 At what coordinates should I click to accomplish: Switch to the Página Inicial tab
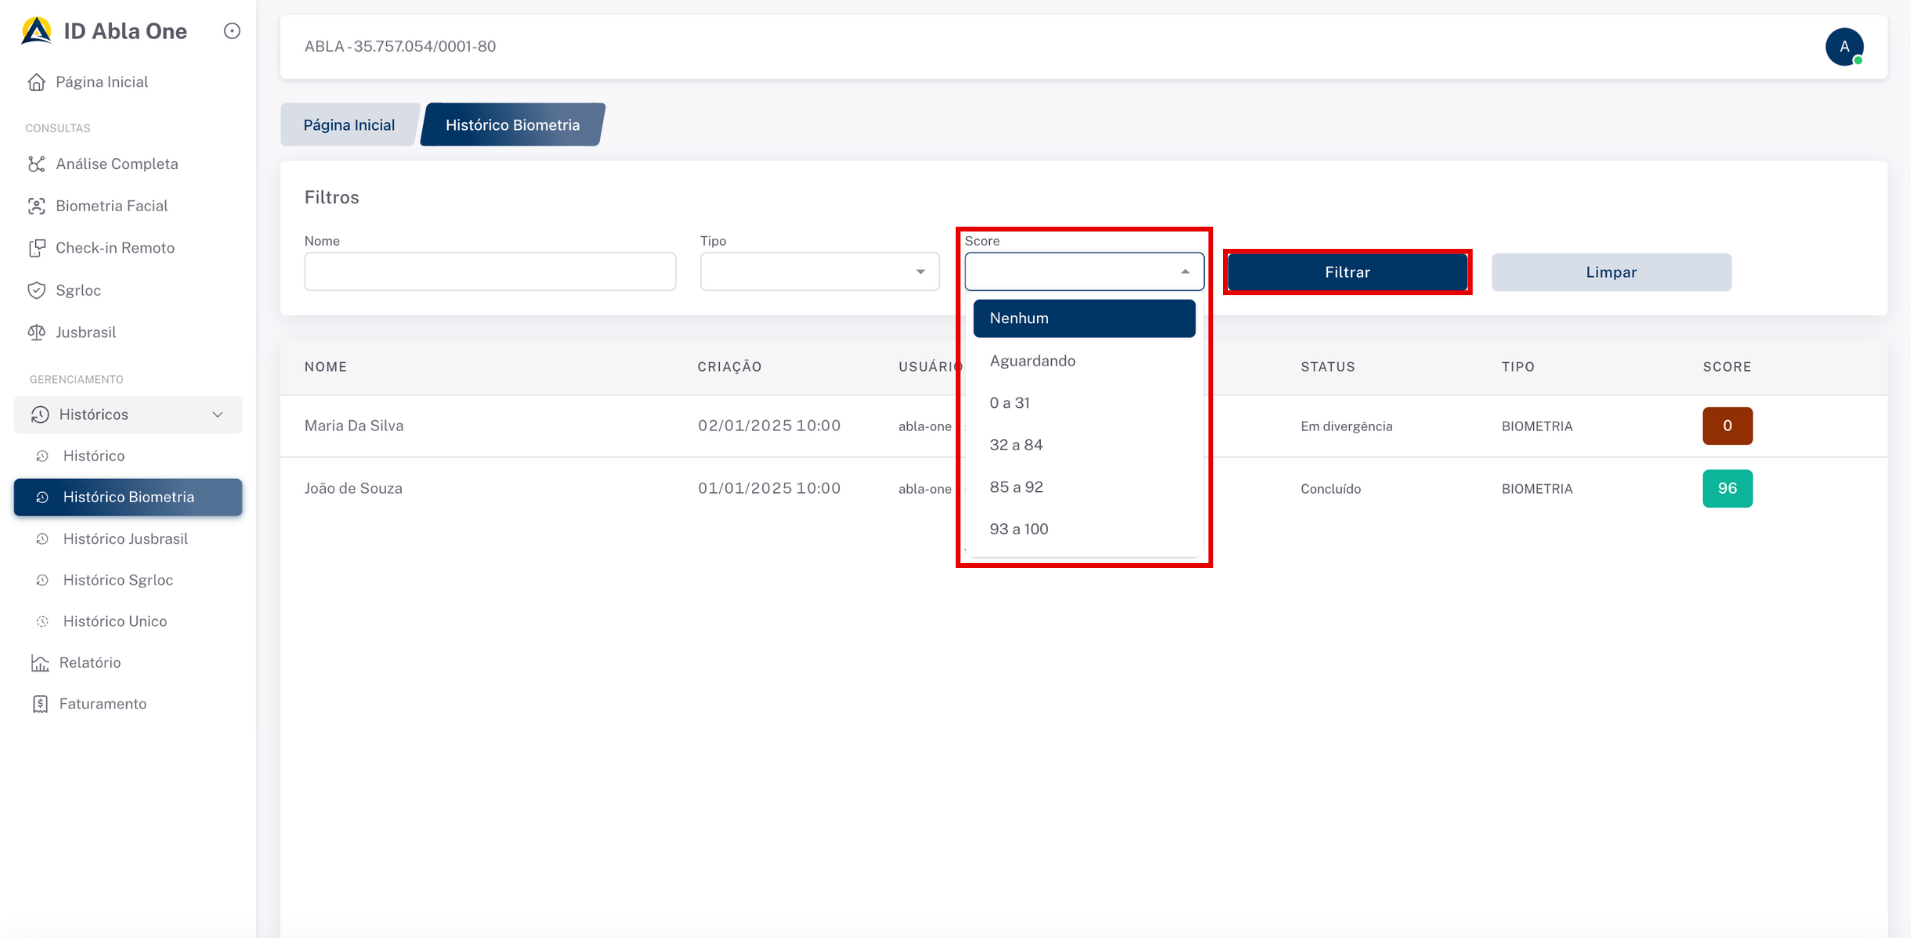[349, 125]
